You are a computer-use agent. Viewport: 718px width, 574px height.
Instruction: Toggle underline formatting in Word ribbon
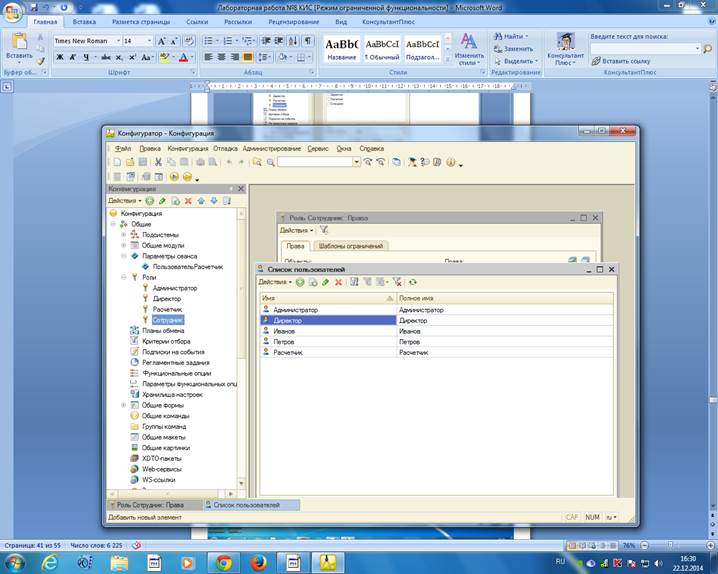coord(86,57)
